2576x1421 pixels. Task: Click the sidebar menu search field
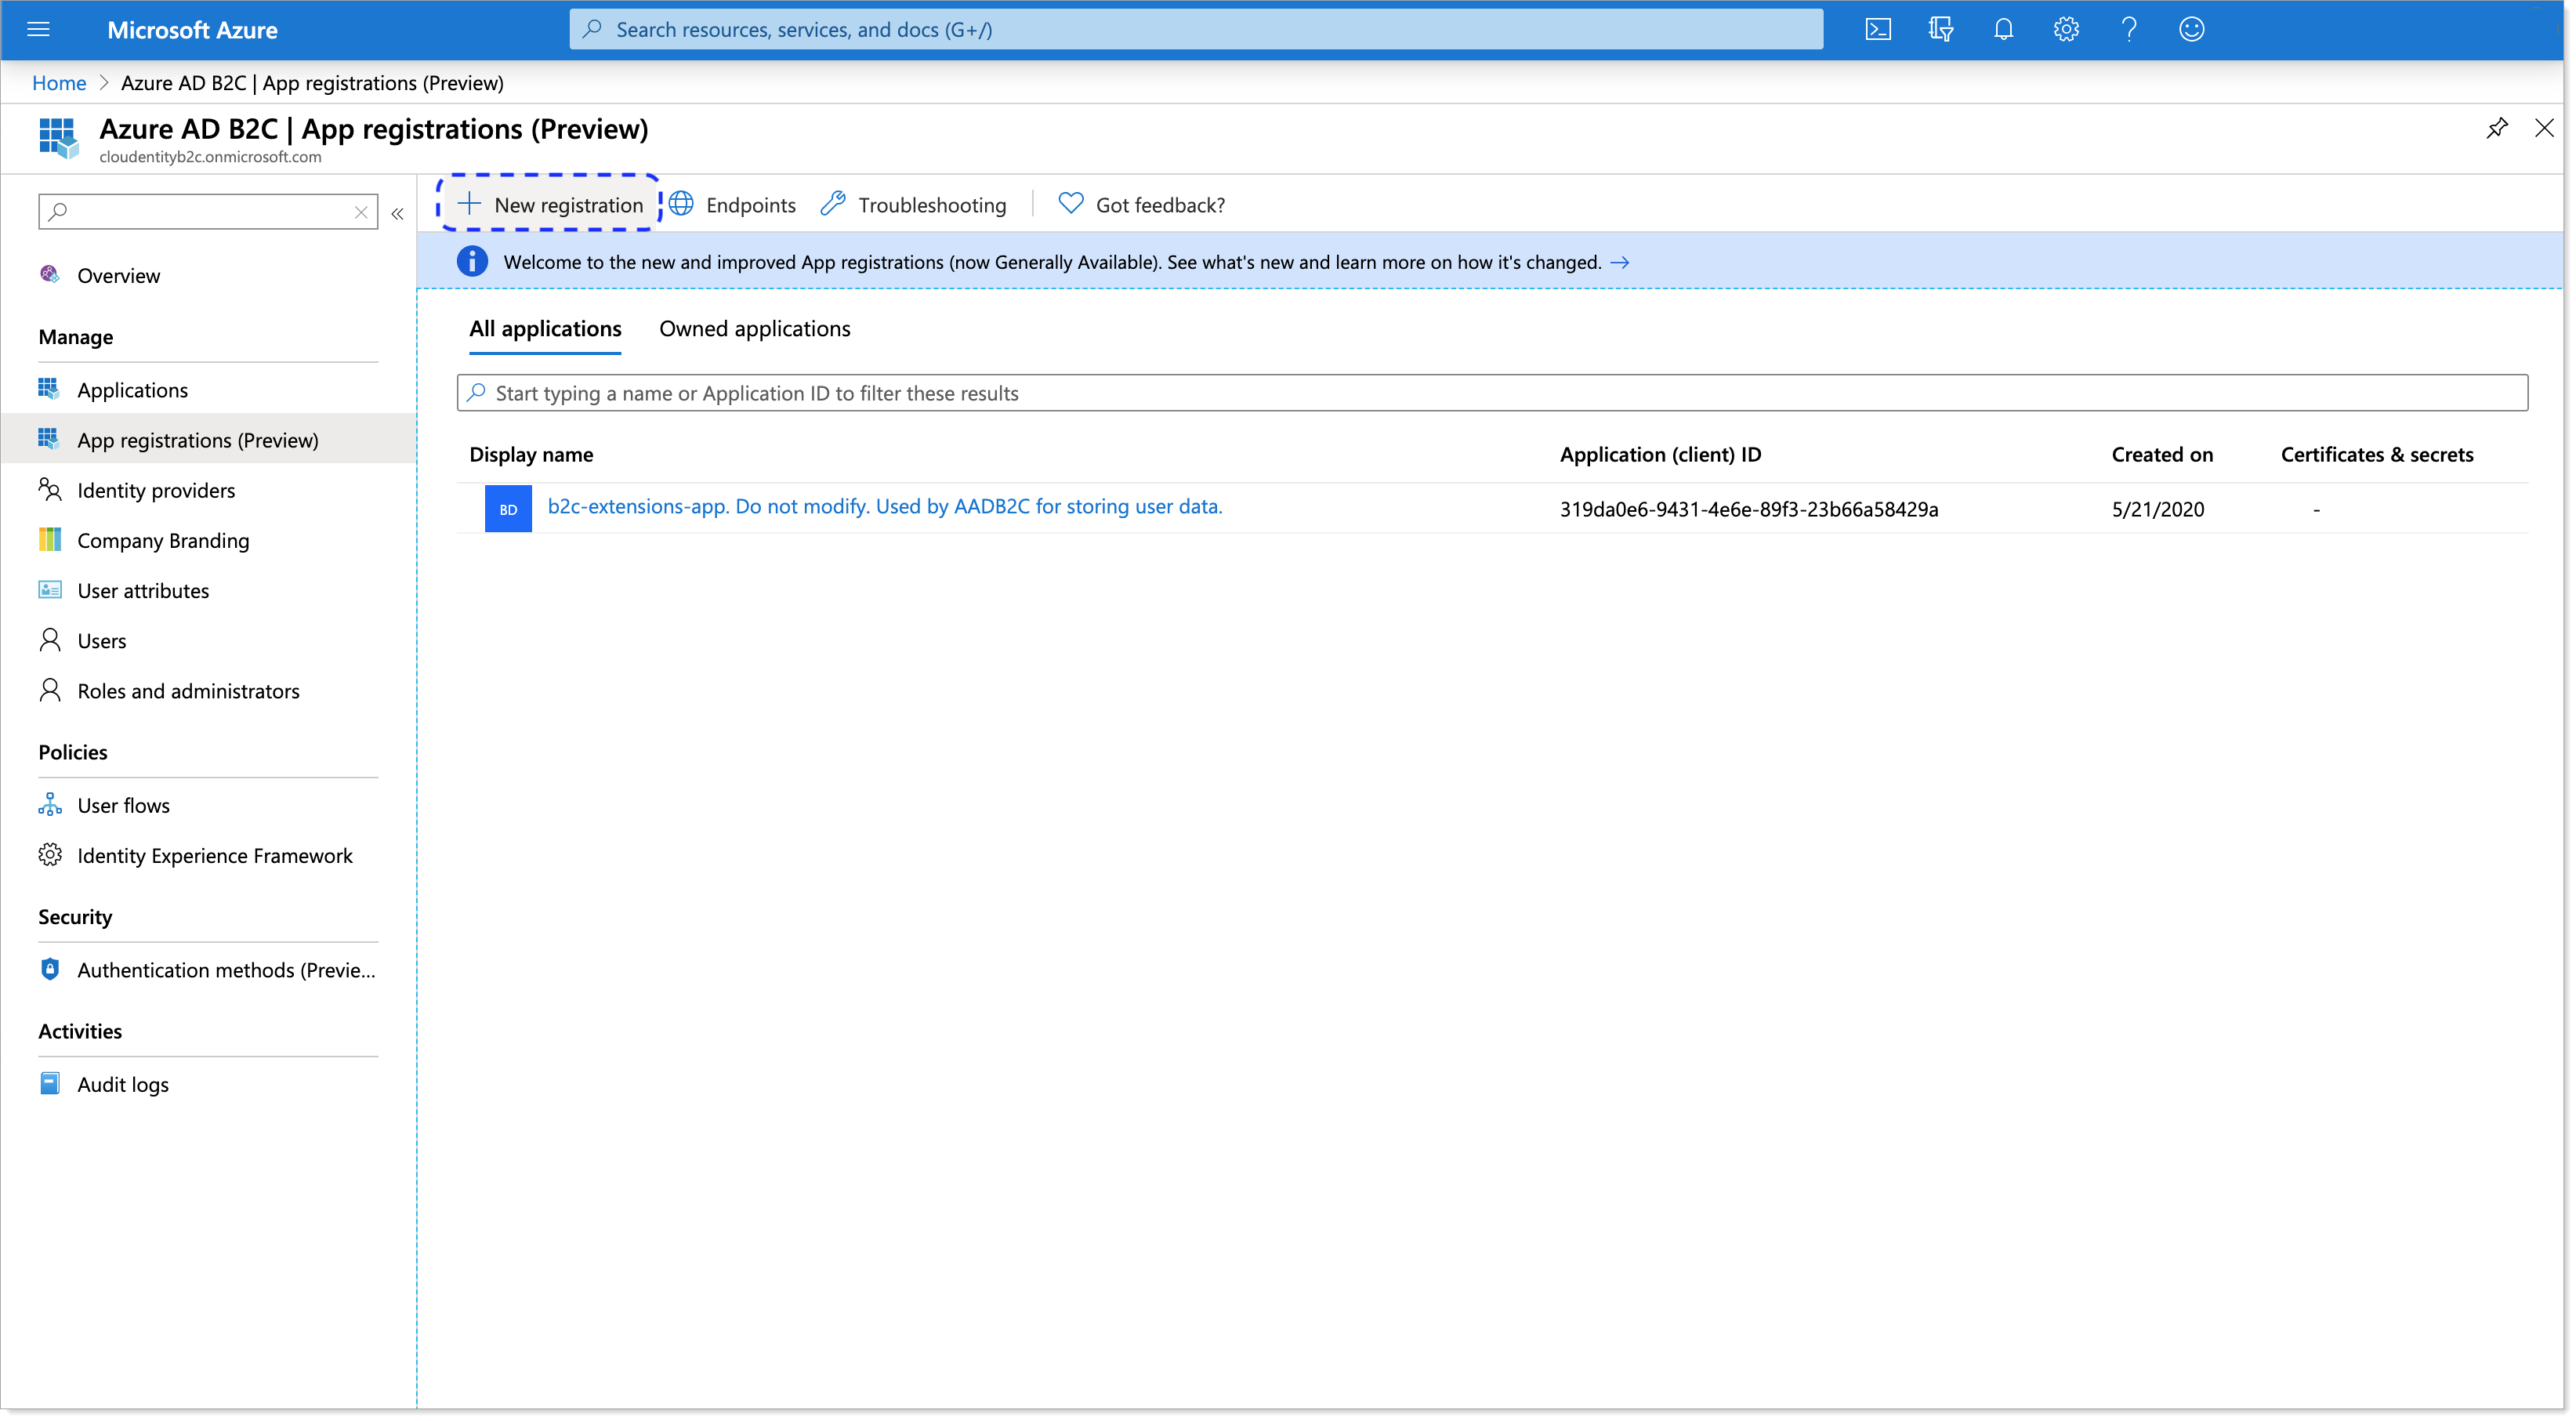tap(208, 212)
